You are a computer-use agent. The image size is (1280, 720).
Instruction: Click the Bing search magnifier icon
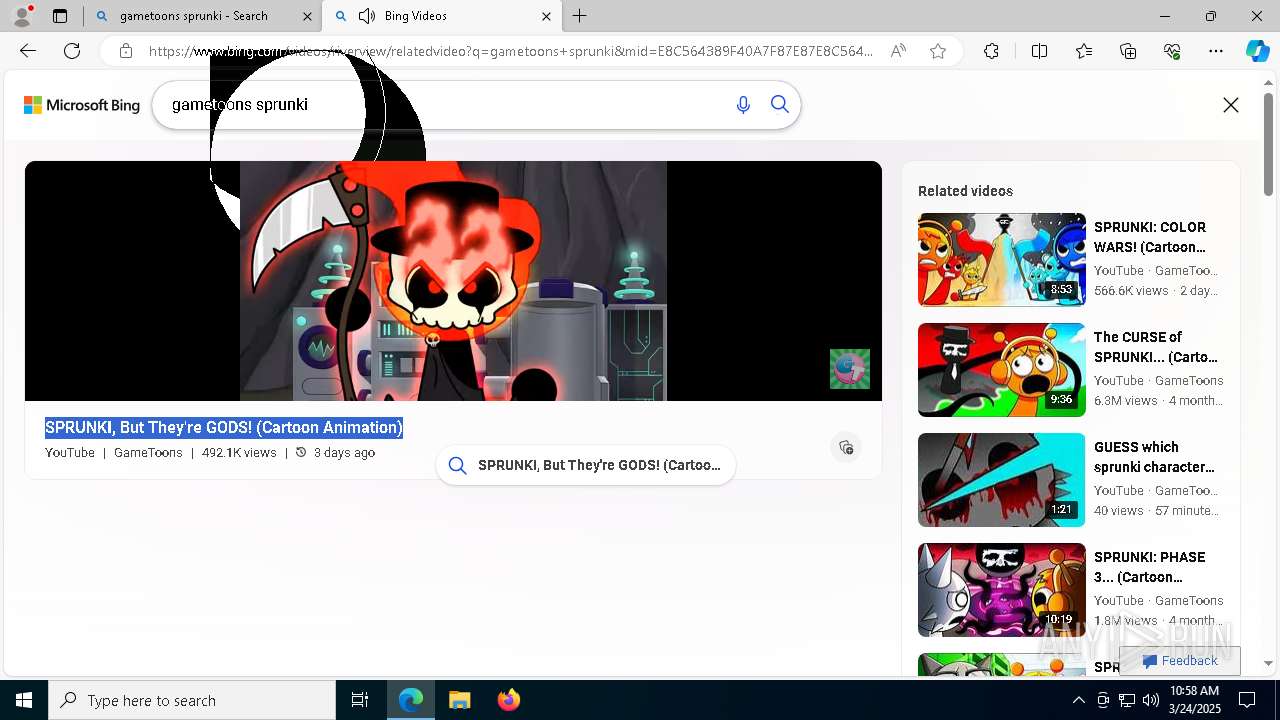coord(780,104)
